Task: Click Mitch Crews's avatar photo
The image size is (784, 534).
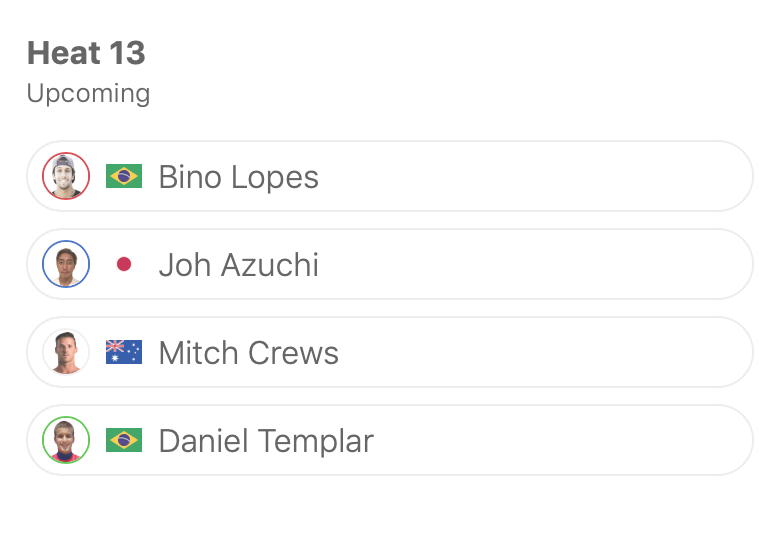Action: [66, 352]
